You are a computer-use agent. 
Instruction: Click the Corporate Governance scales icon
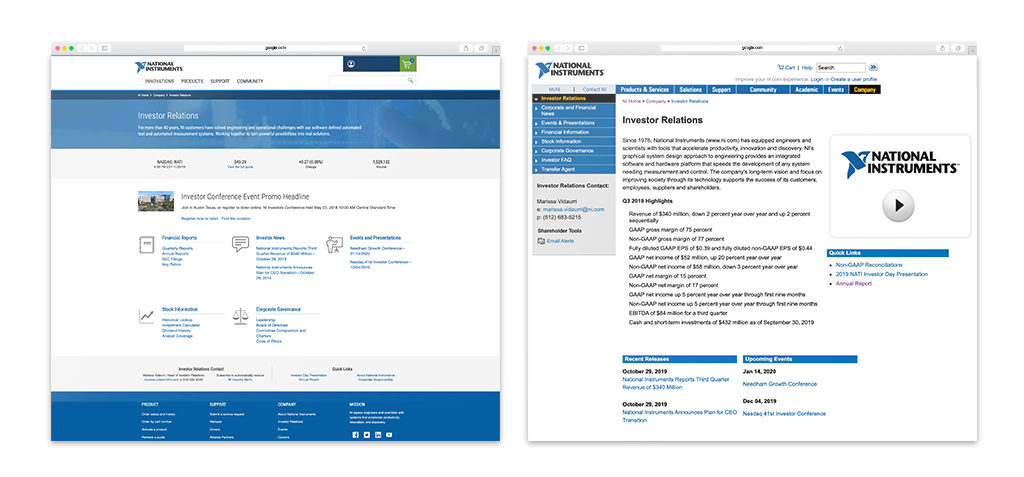click(240, 316)
